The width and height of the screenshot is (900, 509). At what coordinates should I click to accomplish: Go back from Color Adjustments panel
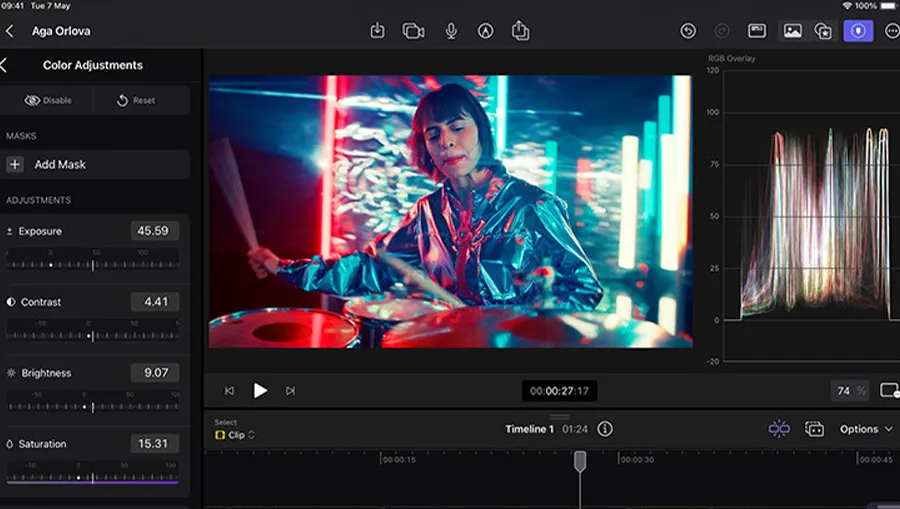3,65
